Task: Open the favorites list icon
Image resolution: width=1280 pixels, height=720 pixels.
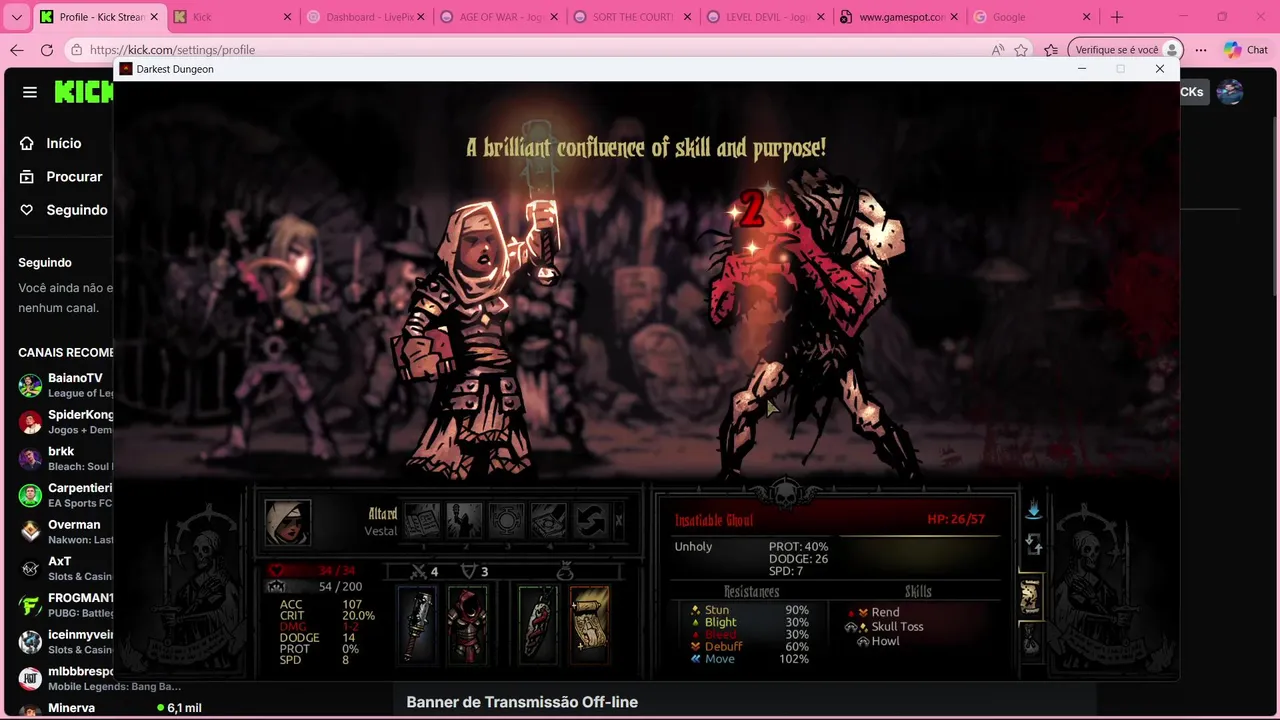Action: (x=1051, y=50)
